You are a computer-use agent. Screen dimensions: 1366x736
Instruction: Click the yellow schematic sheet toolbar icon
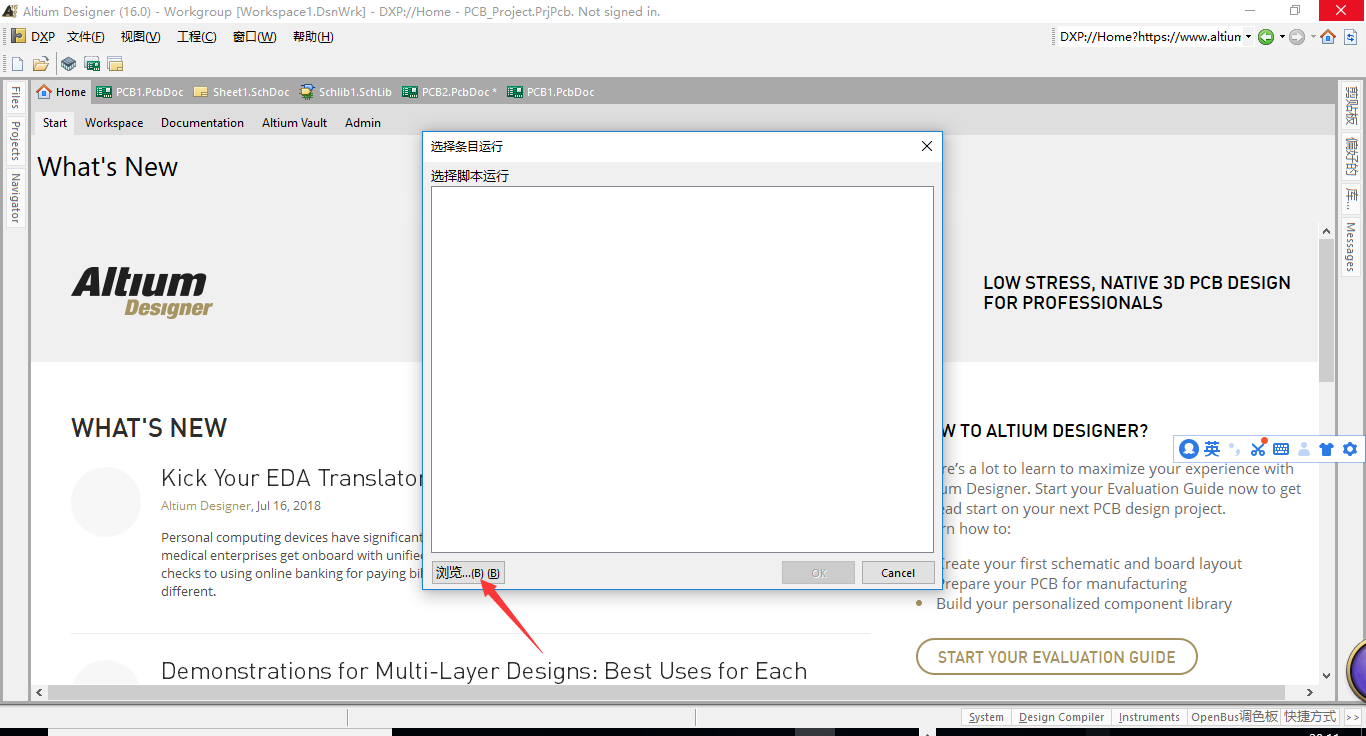point(116,64)
